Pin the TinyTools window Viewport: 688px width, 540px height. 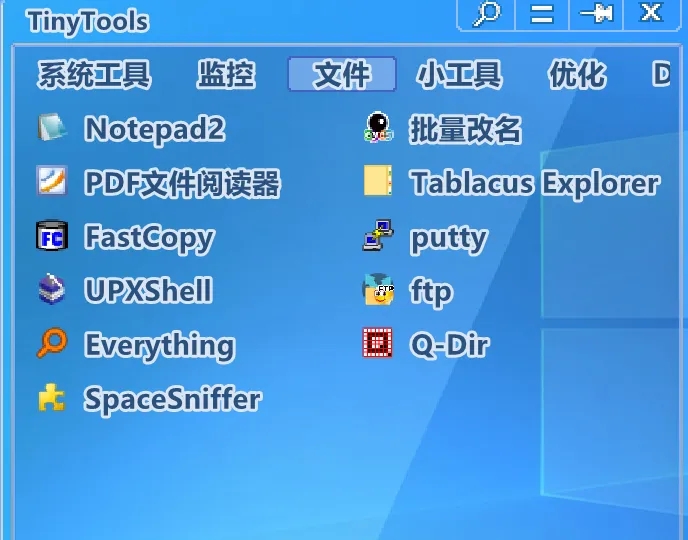[596, 14]
